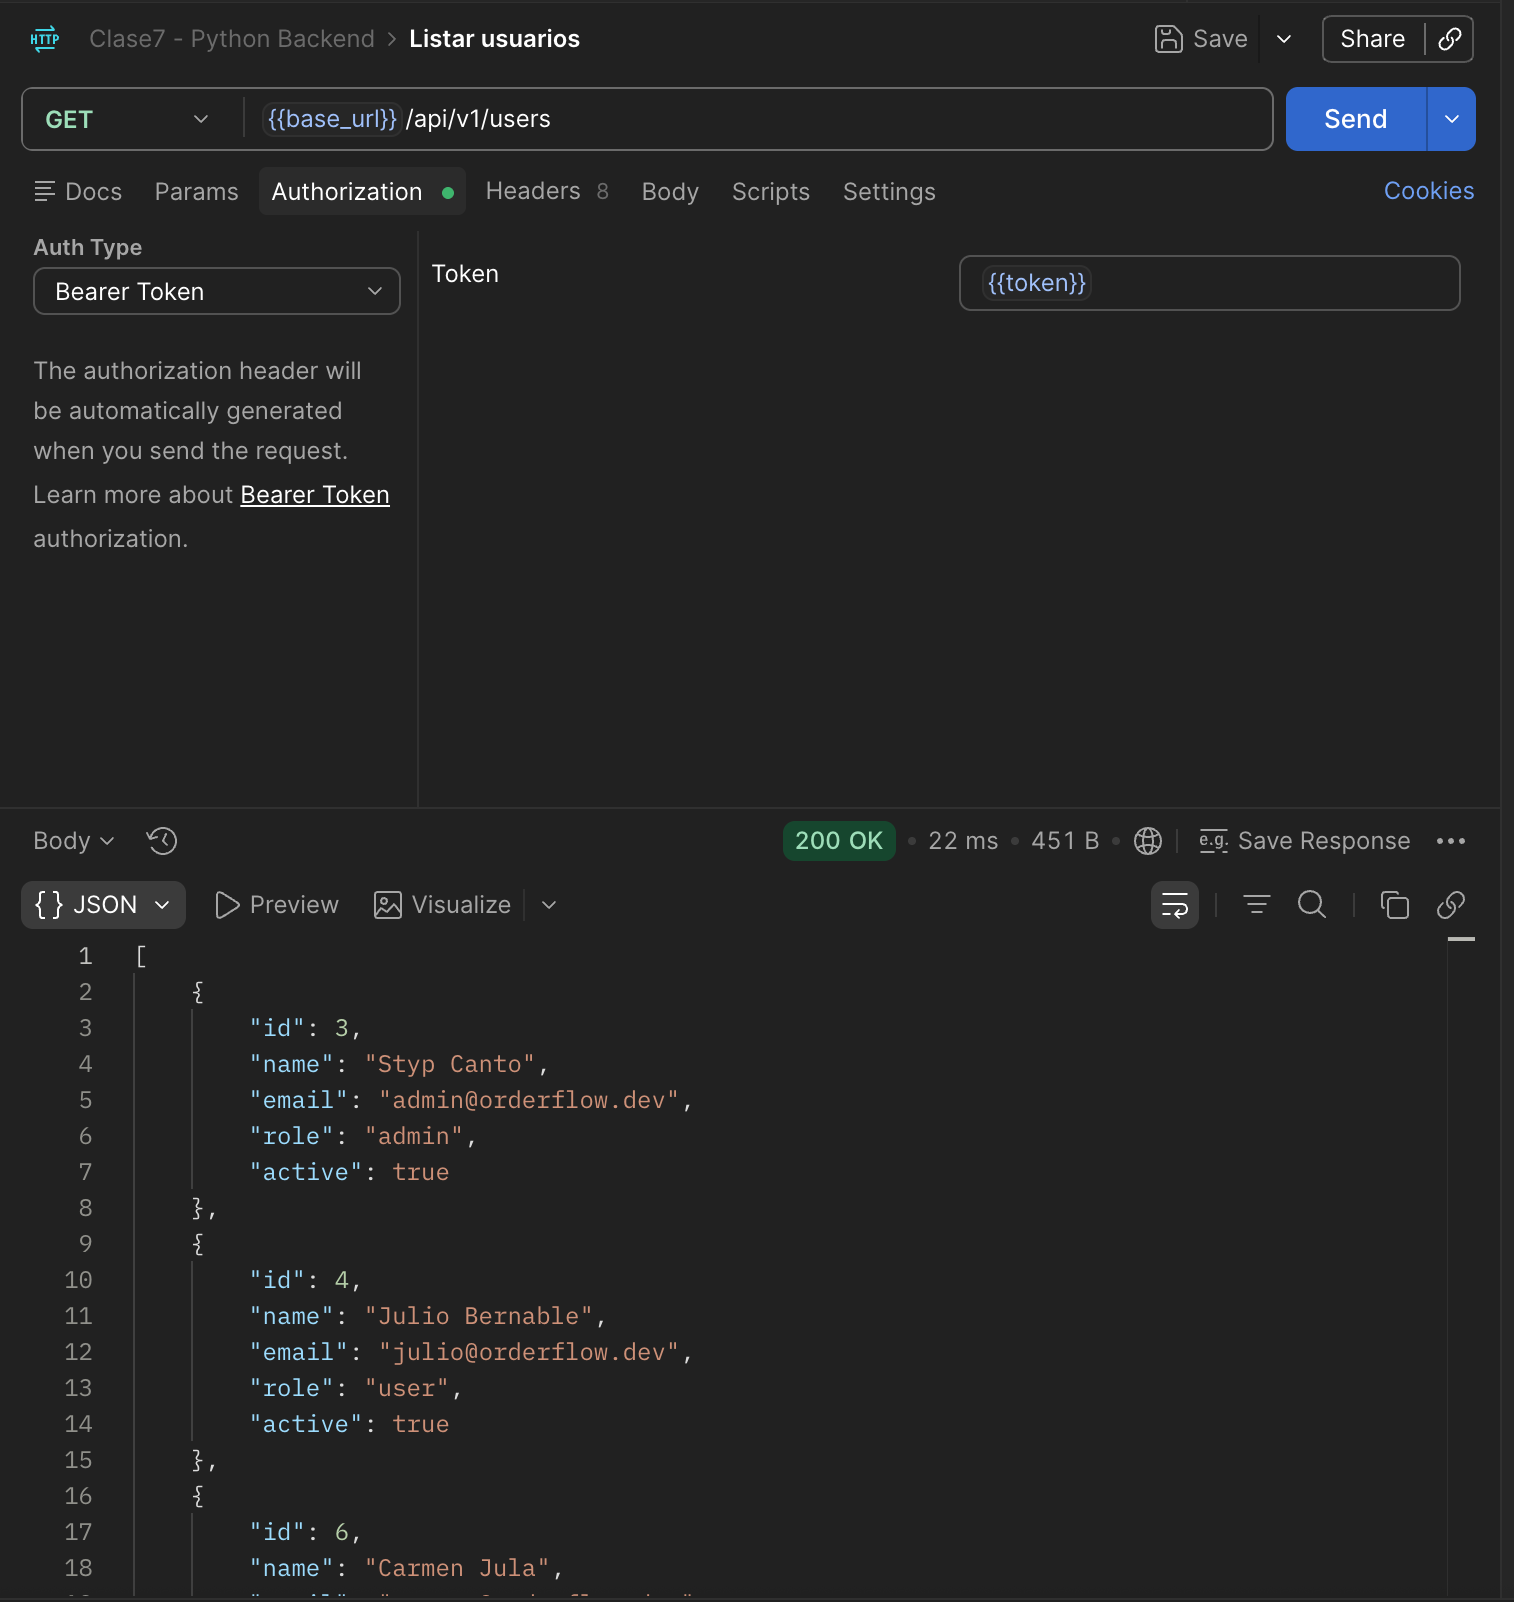Open the Settings tab
Image resolution: width=1514 pixels, height=1602 pixels.
(889, 191)
